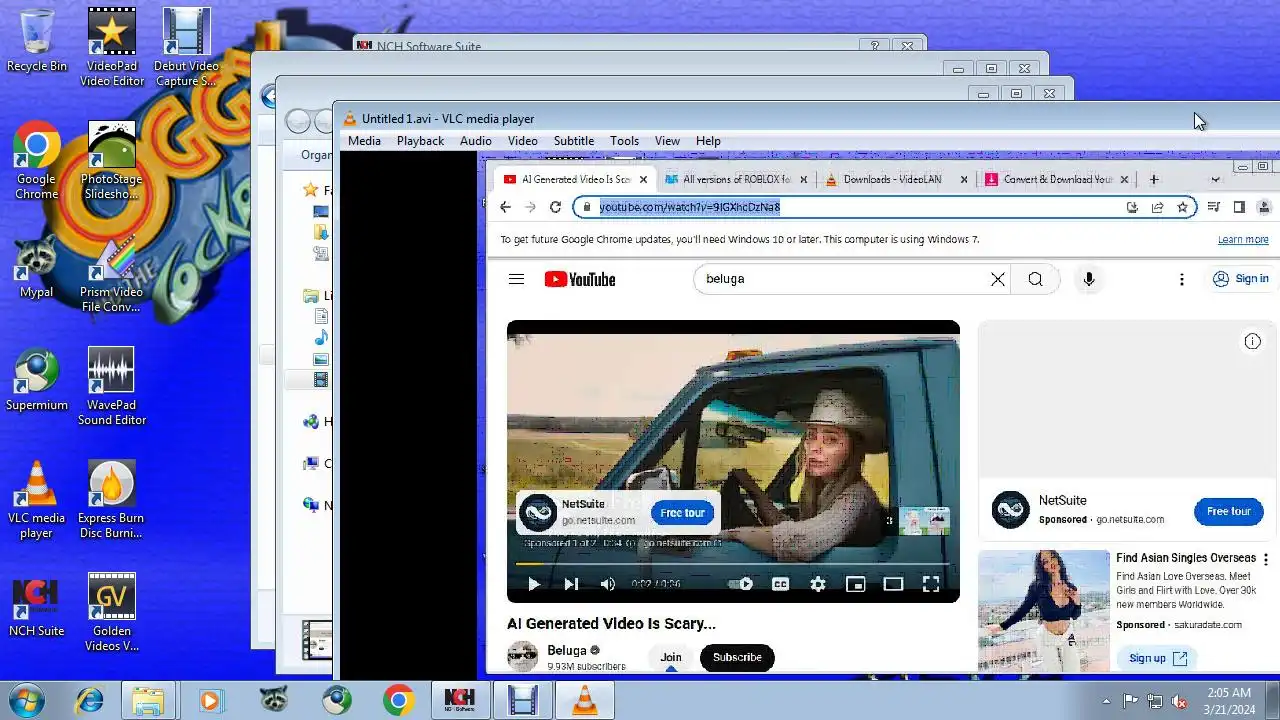Viewport: 1280px width, 720px height.
Task: Open Internet Explorer from the taskbar
Action: tap(89, 700)
